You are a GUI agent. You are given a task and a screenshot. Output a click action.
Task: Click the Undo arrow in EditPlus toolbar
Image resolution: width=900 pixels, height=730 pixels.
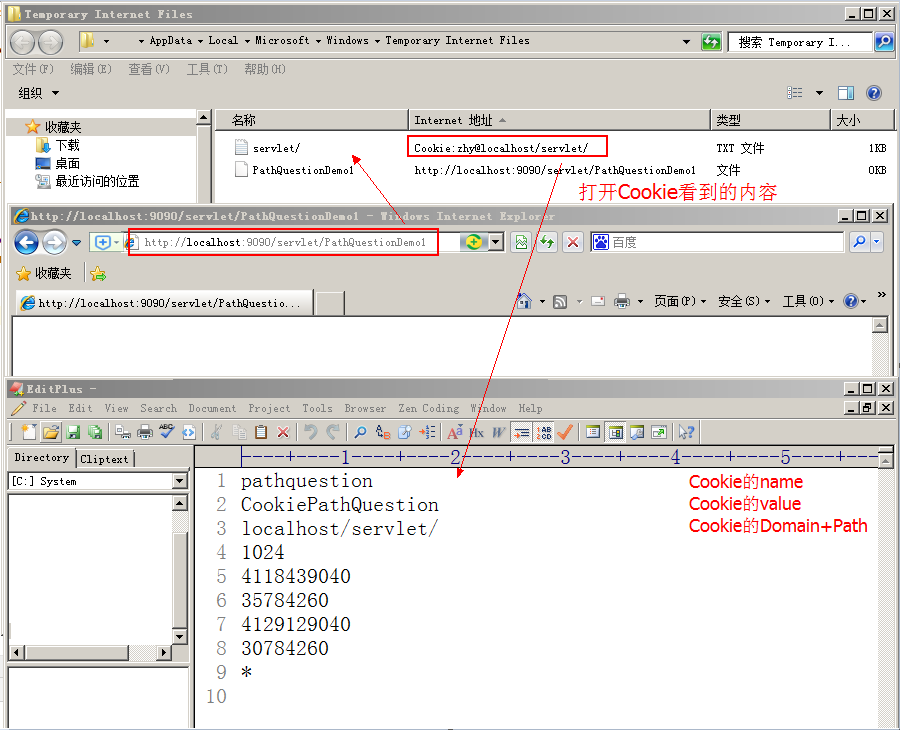pyautogui.click(x=311, y=432)
